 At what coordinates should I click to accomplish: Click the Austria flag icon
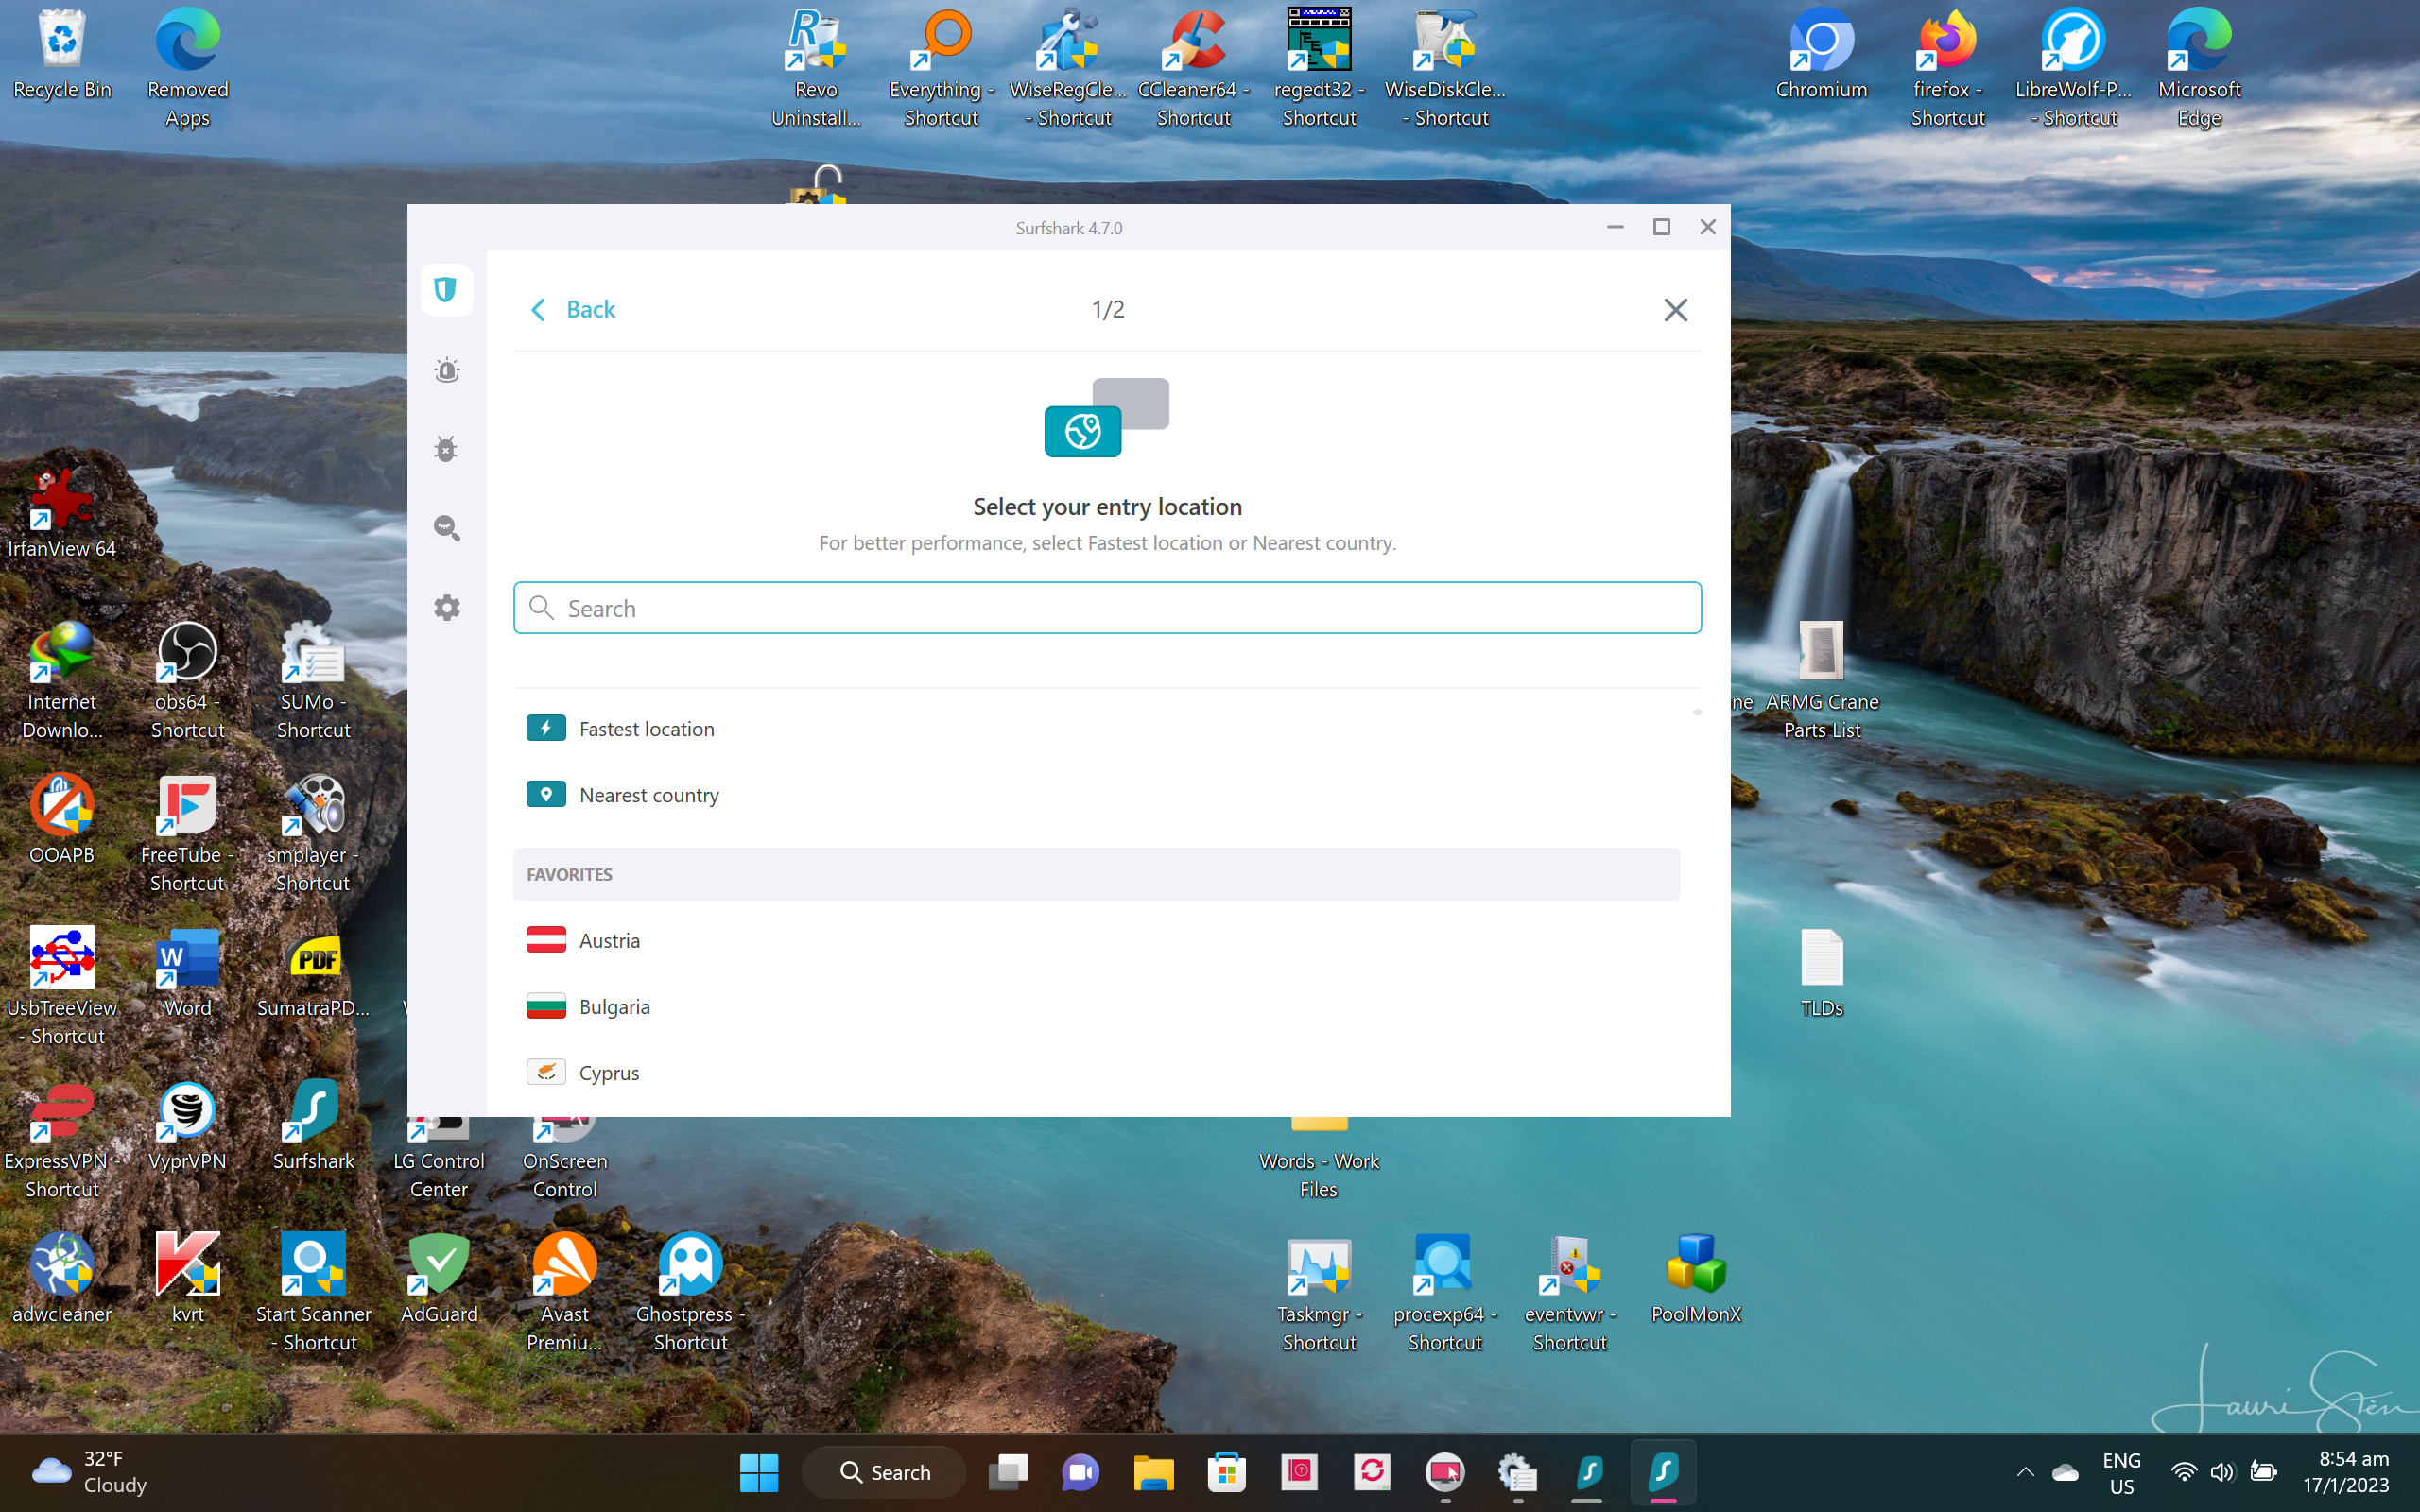point(545,940)
